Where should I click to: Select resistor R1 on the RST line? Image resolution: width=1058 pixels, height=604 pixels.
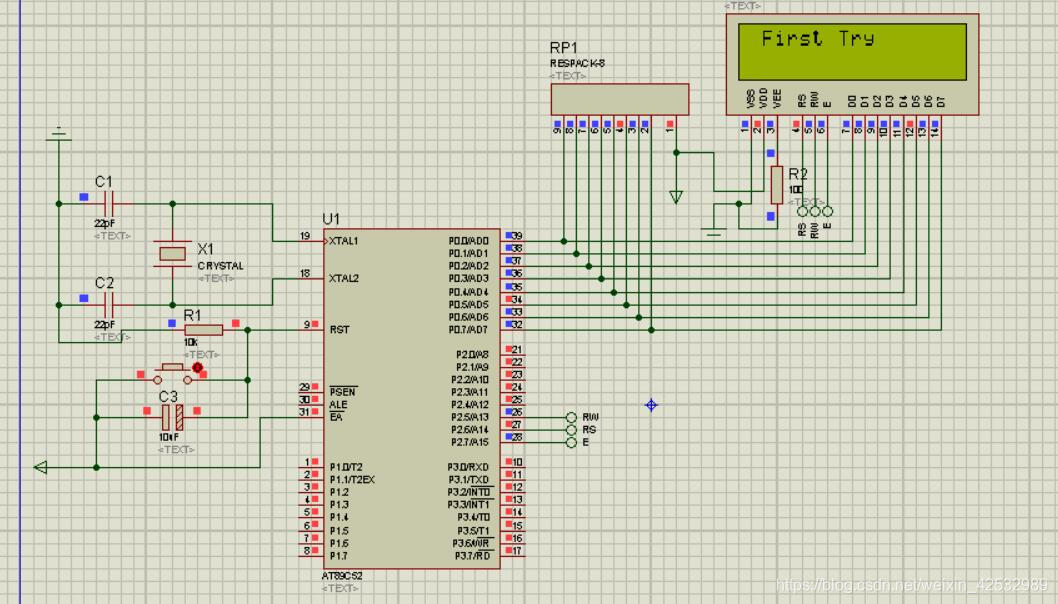click(x=203, y=329)
